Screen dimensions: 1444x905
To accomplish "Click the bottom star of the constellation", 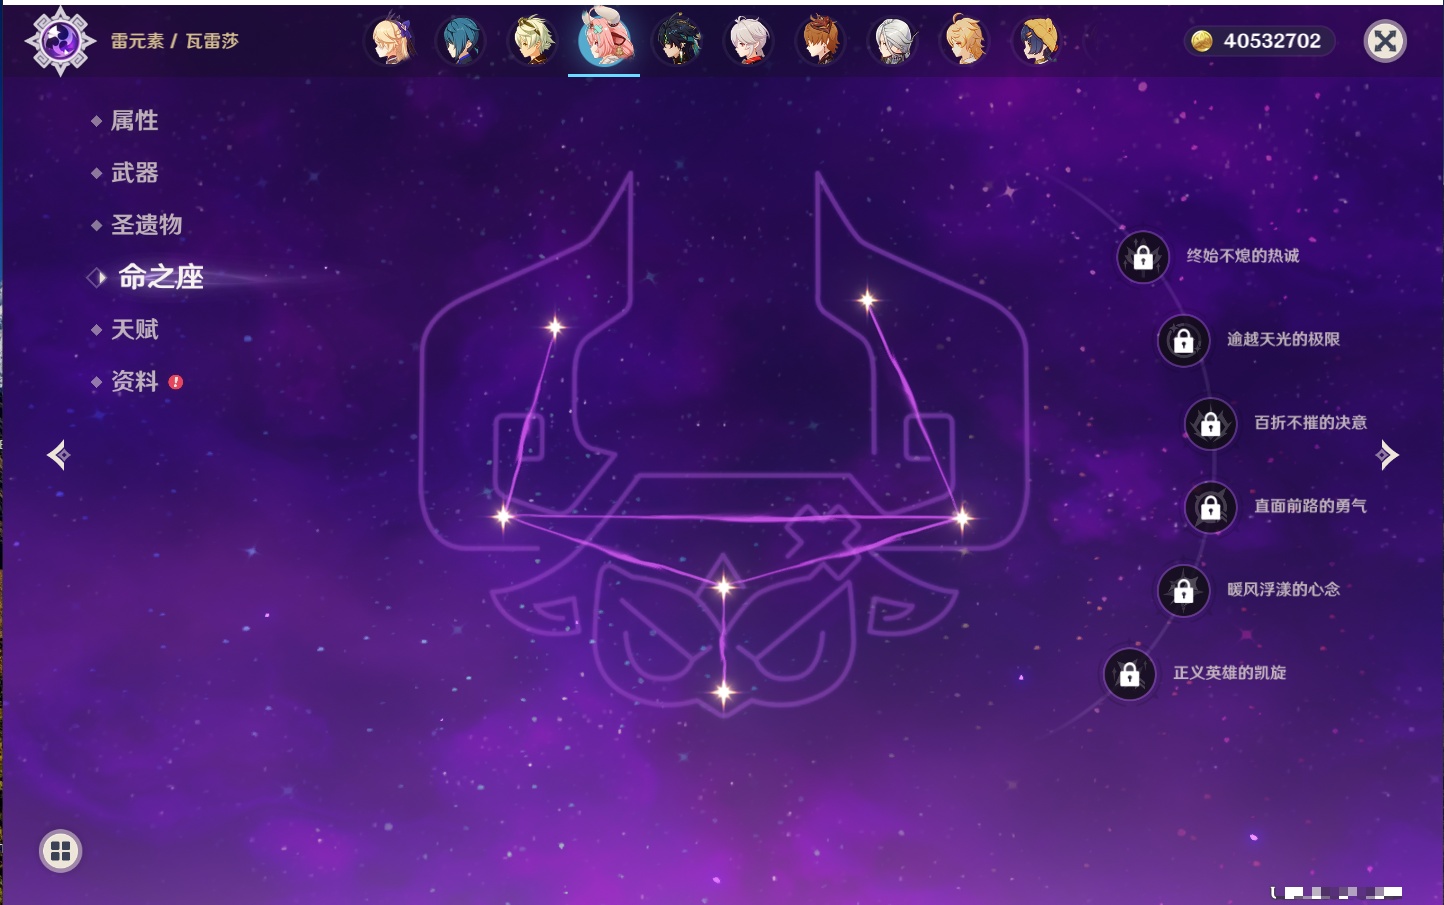I will click(x=724, y=691).
